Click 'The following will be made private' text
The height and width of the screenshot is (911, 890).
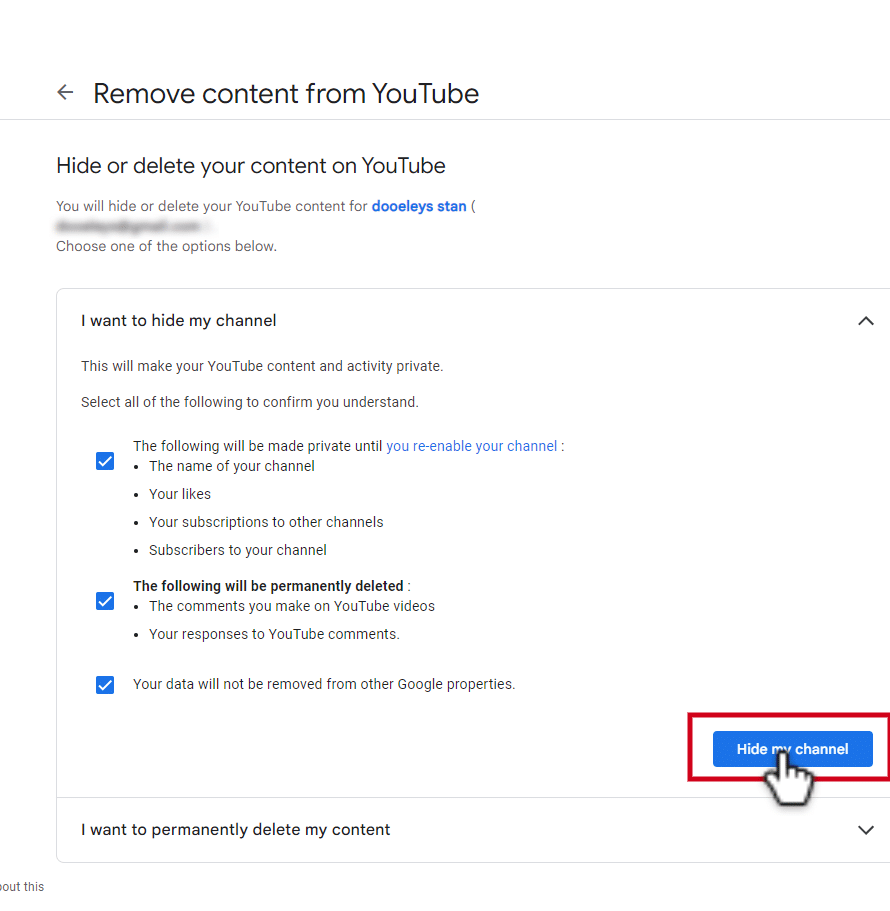click(x=258, y=446)
